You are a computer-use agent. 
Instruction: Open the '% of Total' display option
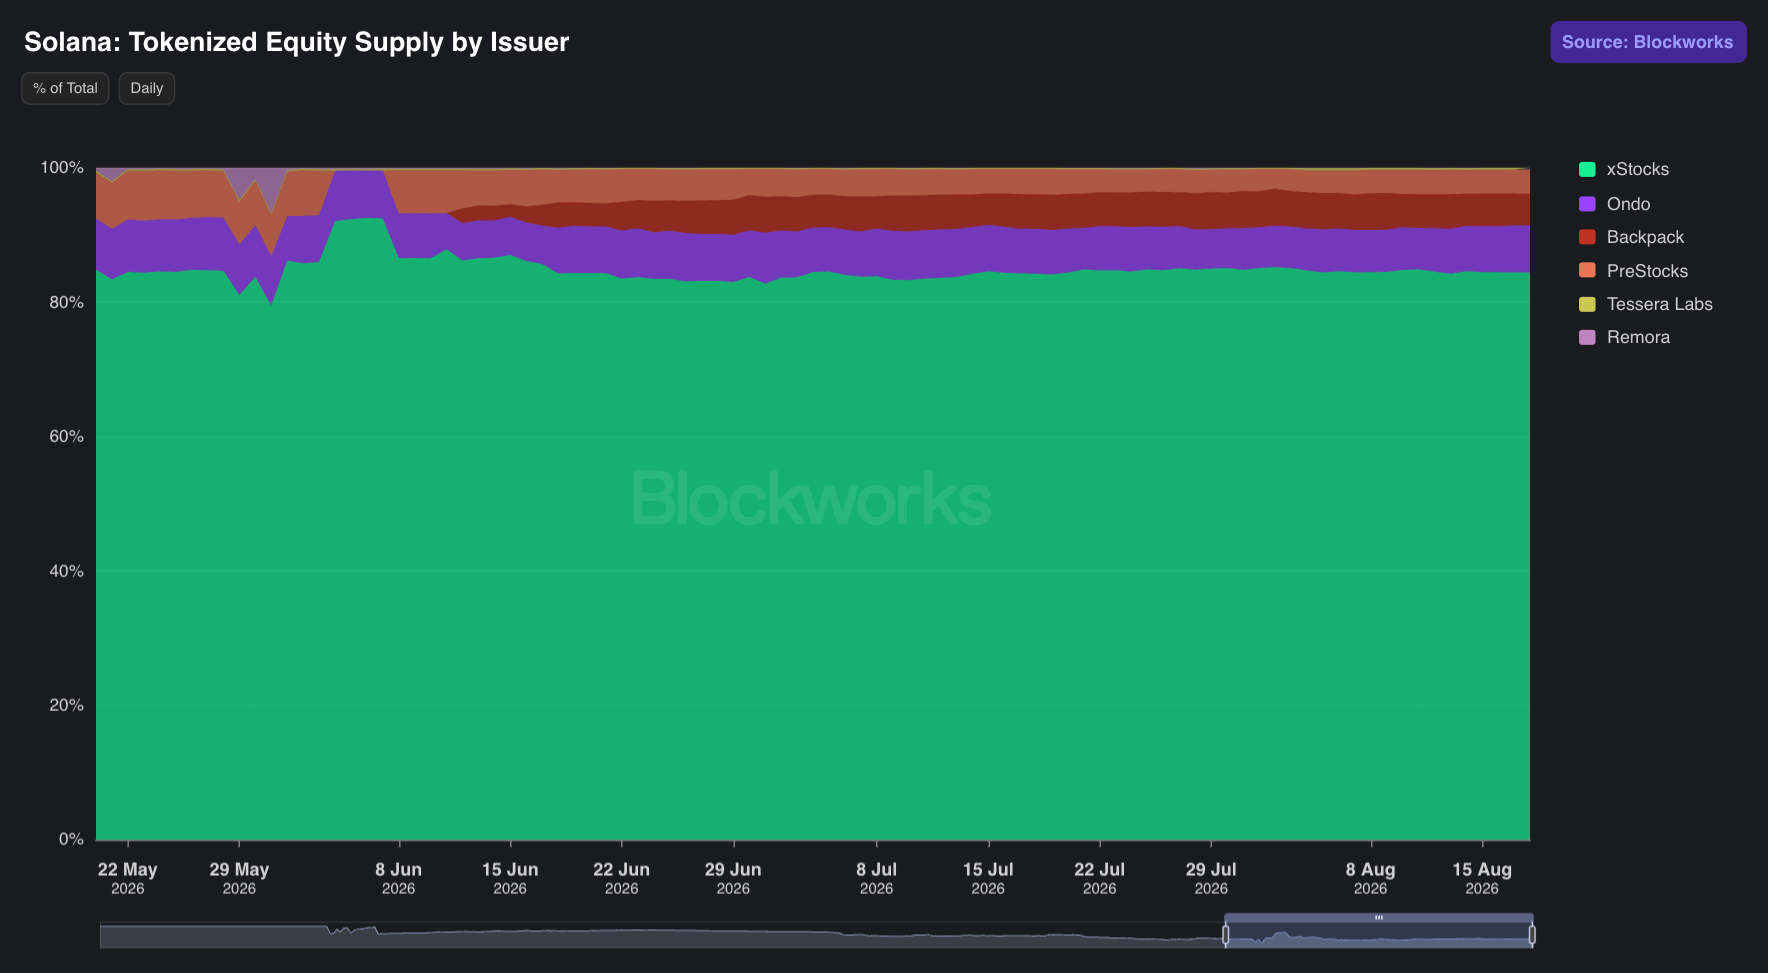pyautogui.click(x=65, y=88)
